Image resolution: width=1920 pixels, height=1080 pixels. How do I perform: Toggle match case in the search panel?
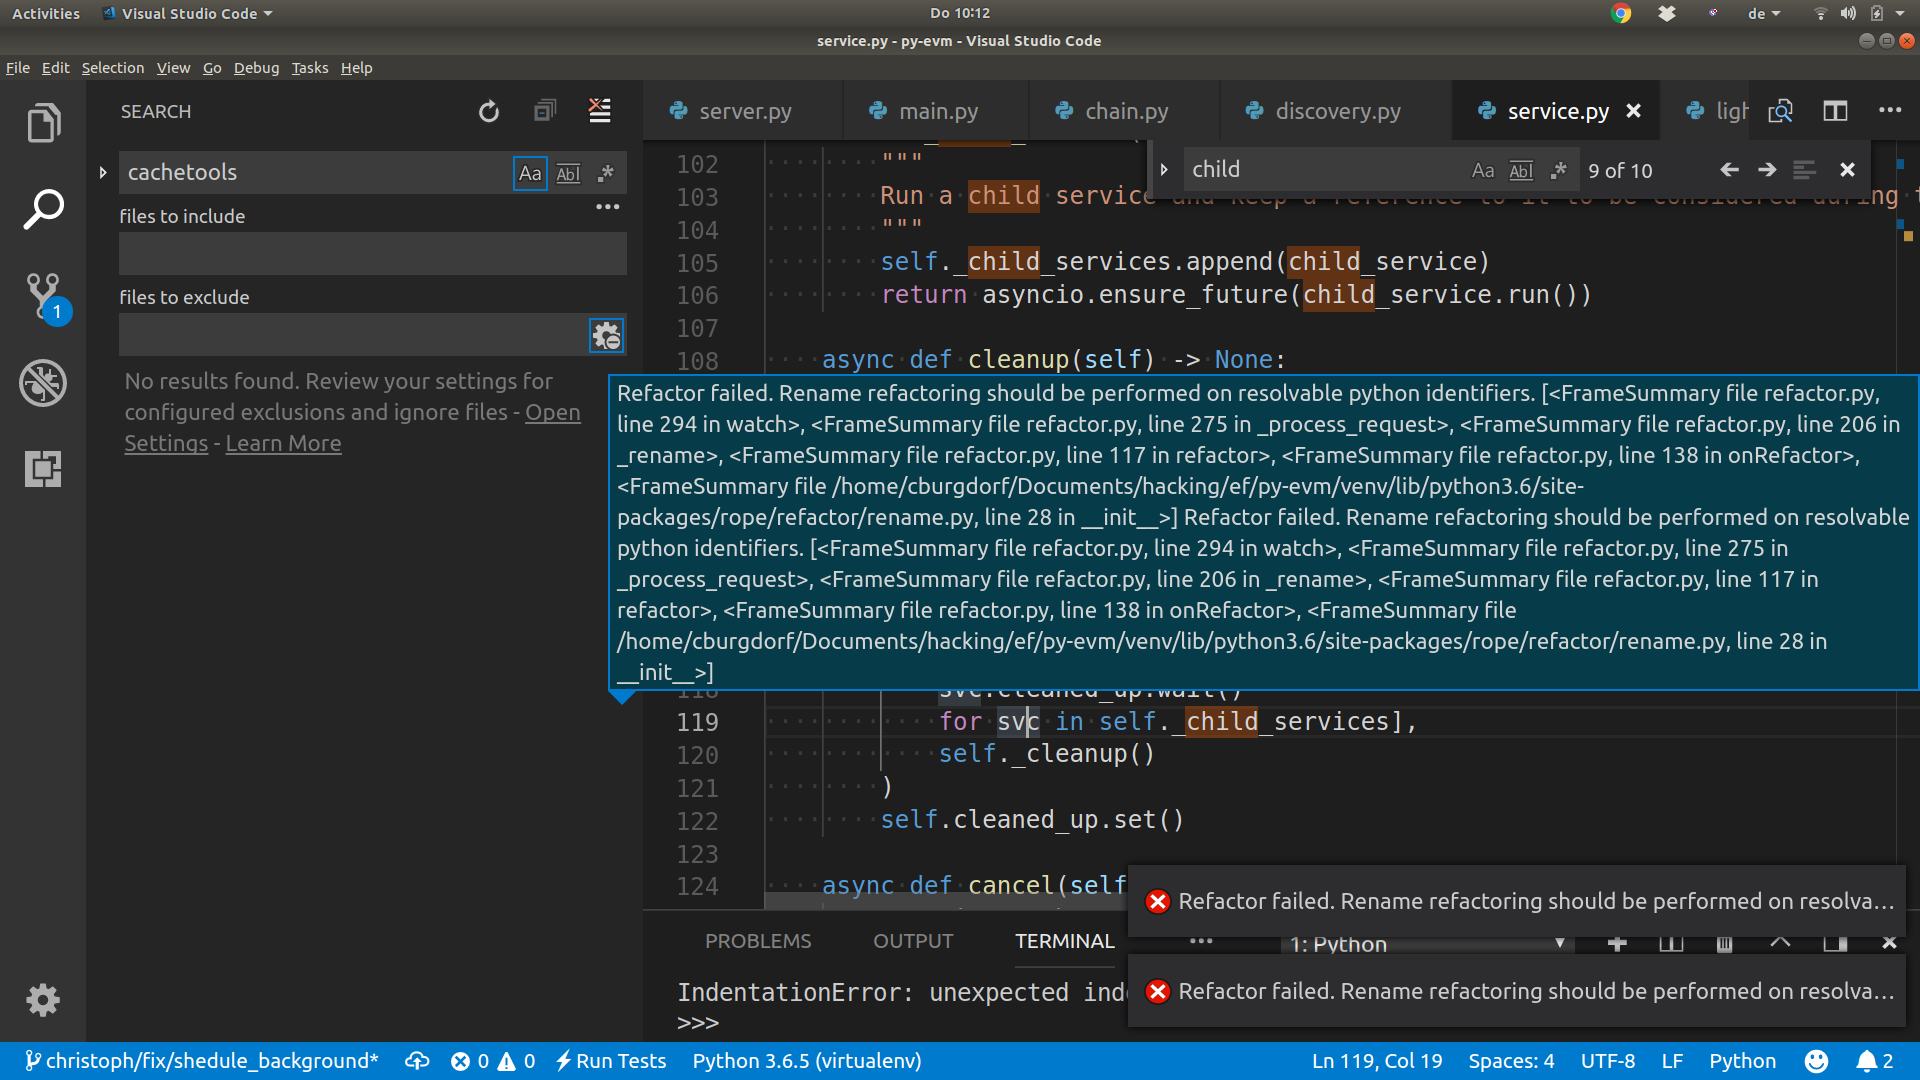(x=530, y=173)
